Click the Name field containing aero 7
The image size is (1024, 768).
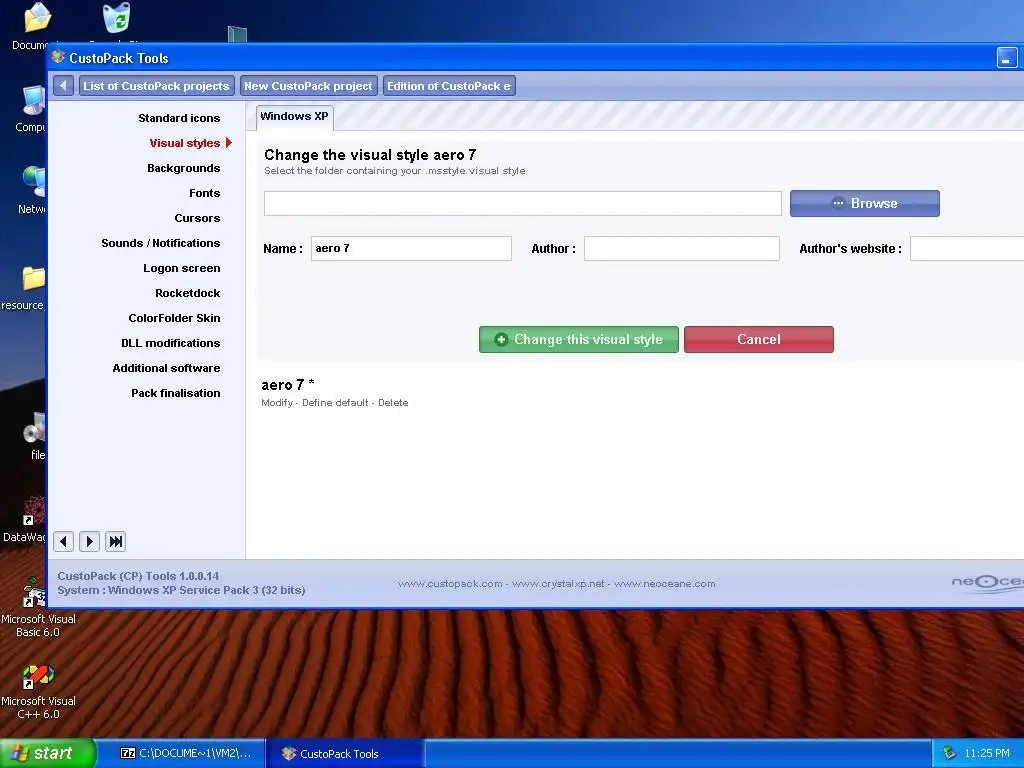point(411,248)
